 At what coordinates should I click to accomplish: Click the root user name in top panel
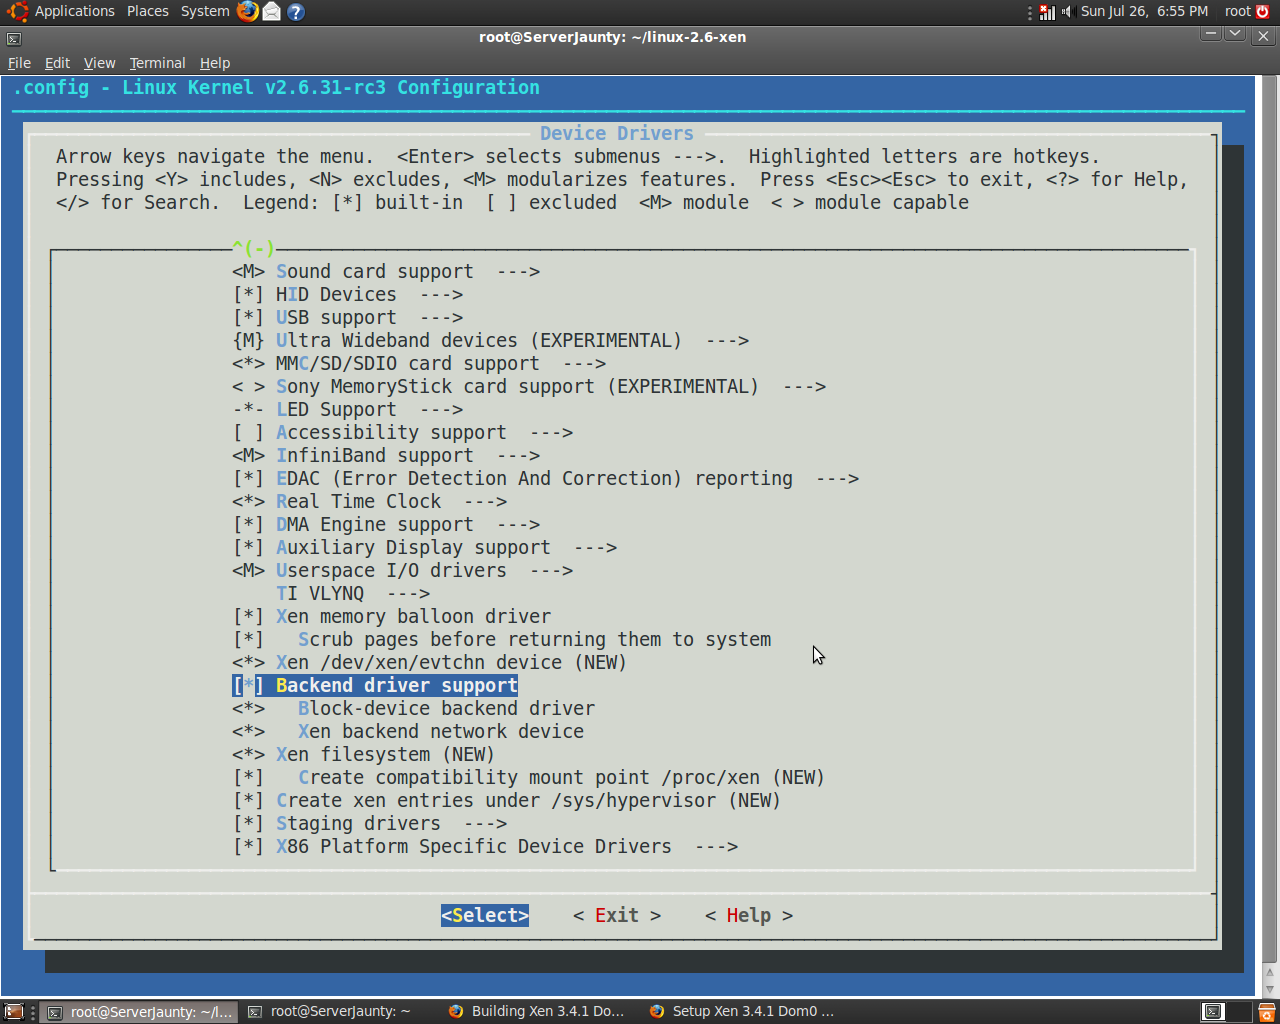[x=1238, y=12]
